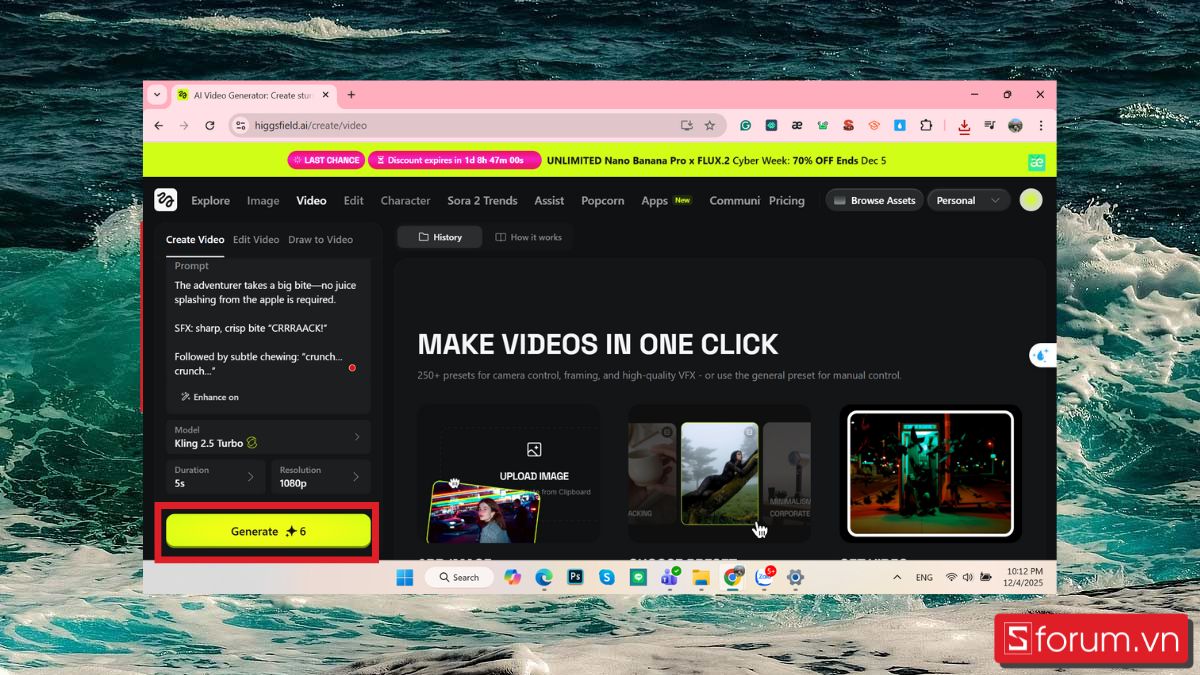Click the blue water drop extension icon
This screenshot has height=675, width=1200.
(899, 125)
